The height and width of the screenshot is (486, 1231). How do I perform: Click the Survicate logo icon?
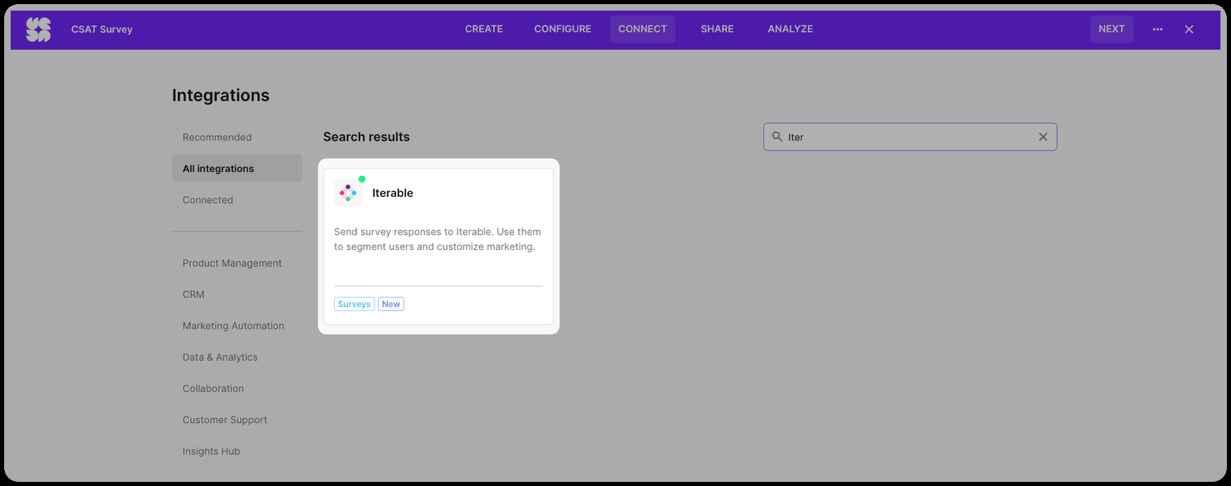(x=38, y=30)
